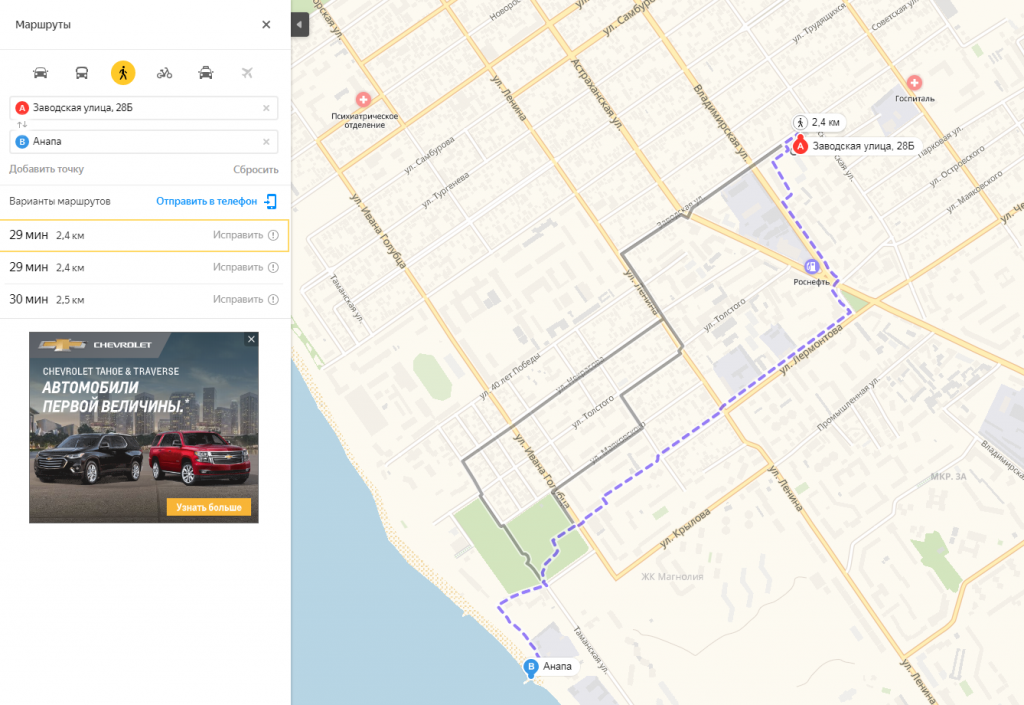Select the airplane route mode

(247, 72)
